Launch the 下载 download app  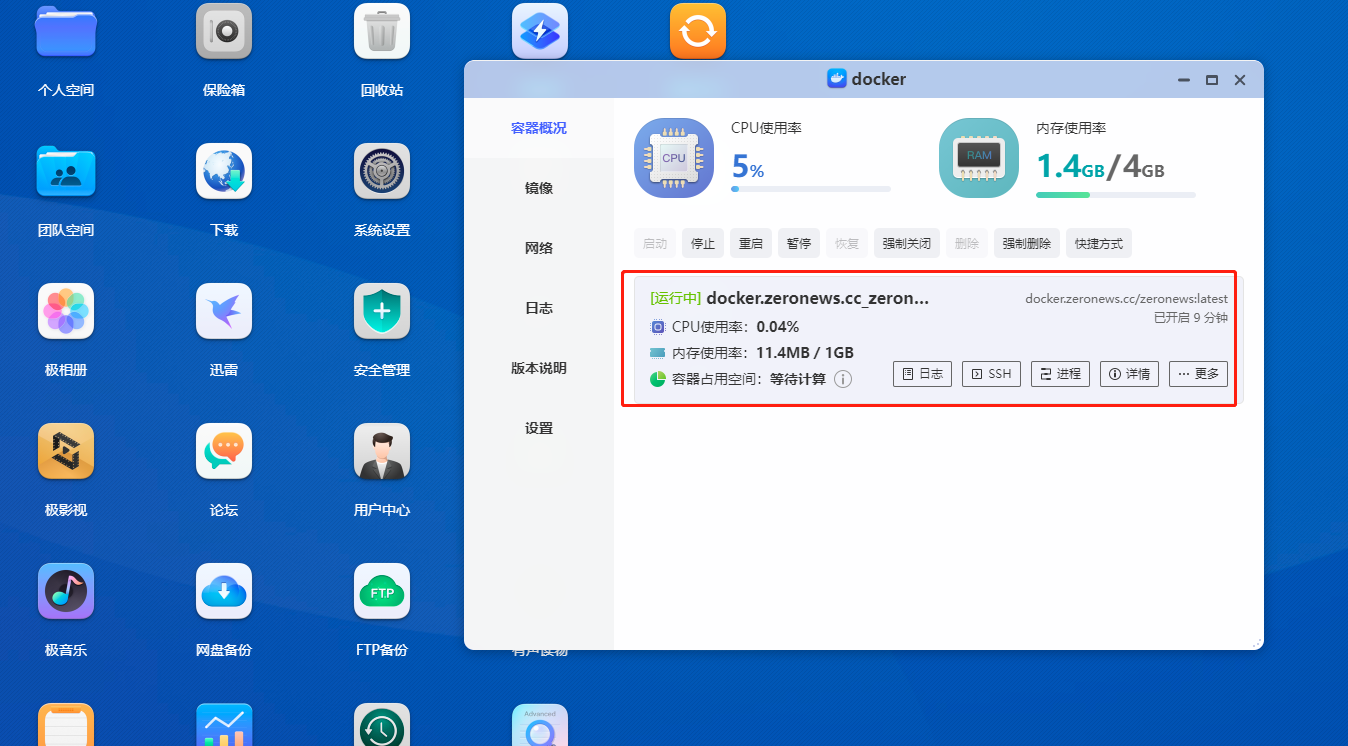click(224, 171)
